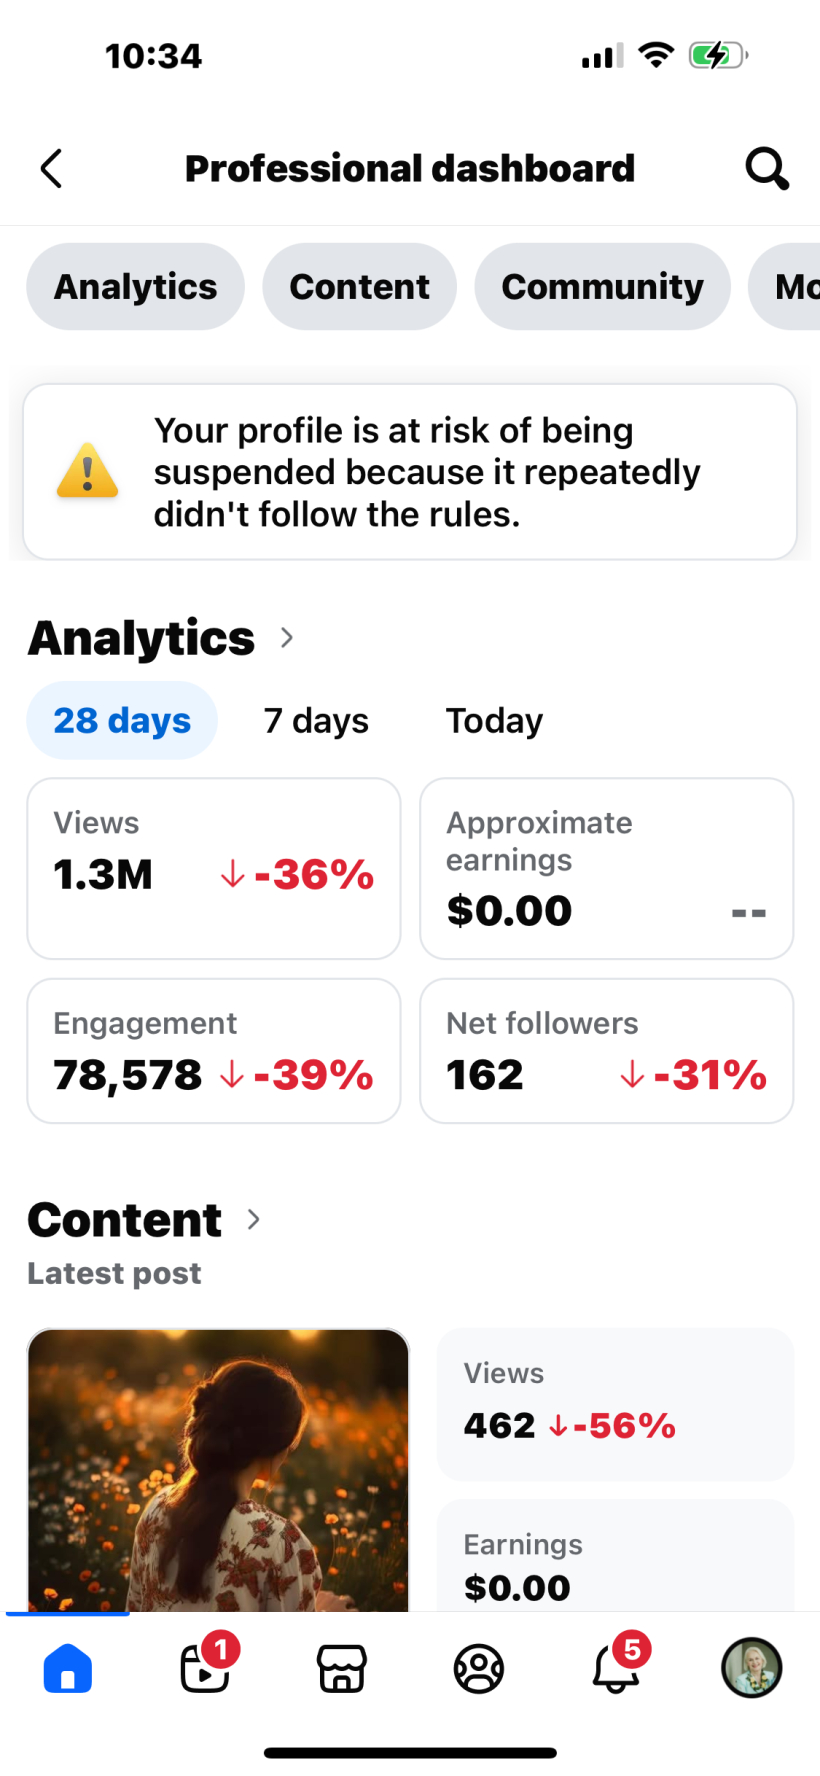Image resolution: width=820 pixels, height=1776 pixels.
Task: Open the Groups icon in bottom bar
Action: 479,1668
